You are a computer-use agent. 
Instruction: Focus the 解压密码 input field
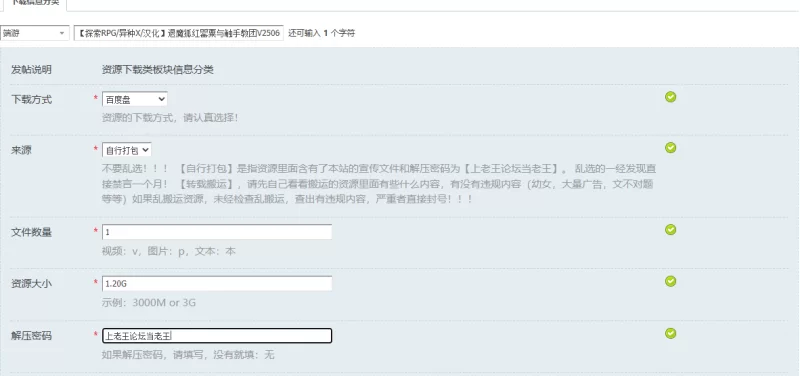[217, 336]
